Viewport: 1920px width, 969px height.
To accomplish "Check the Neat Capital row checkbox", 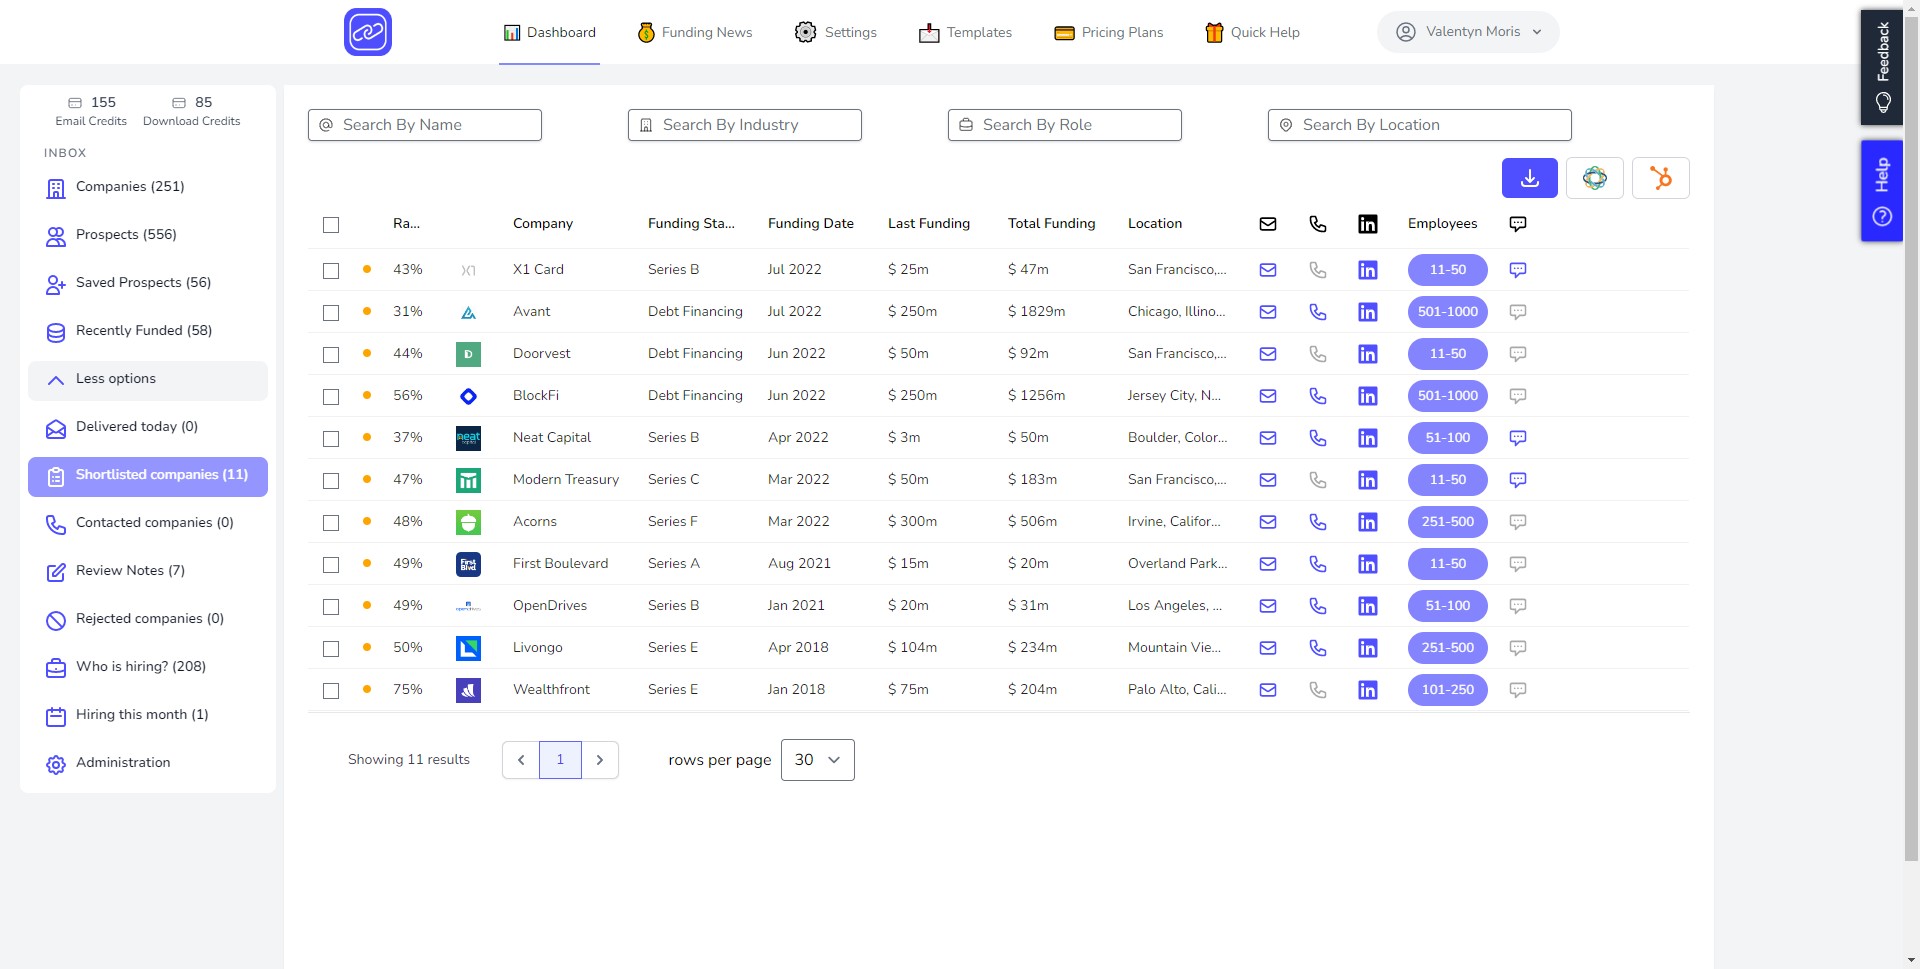I will pyautogui.click(x=331, y=439).
